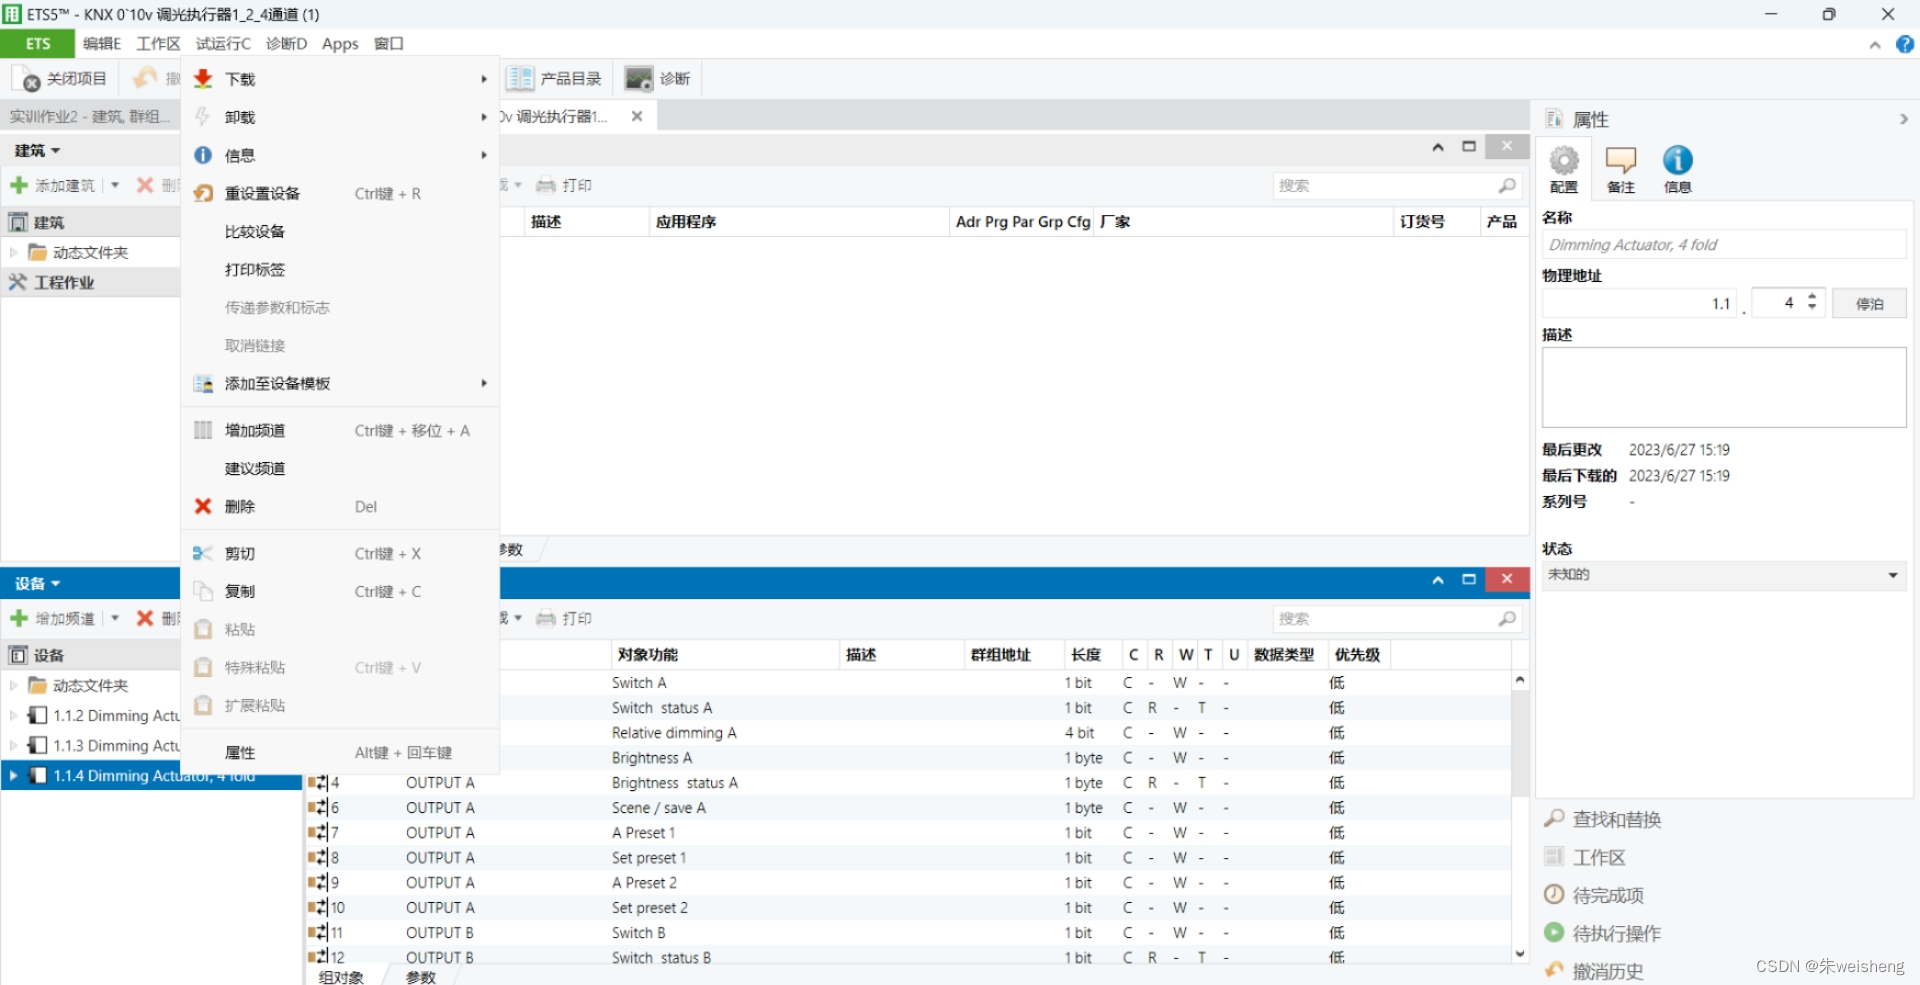Open the 信息 tab icon in properties

pyautogui.click(x=1677, y=161)
